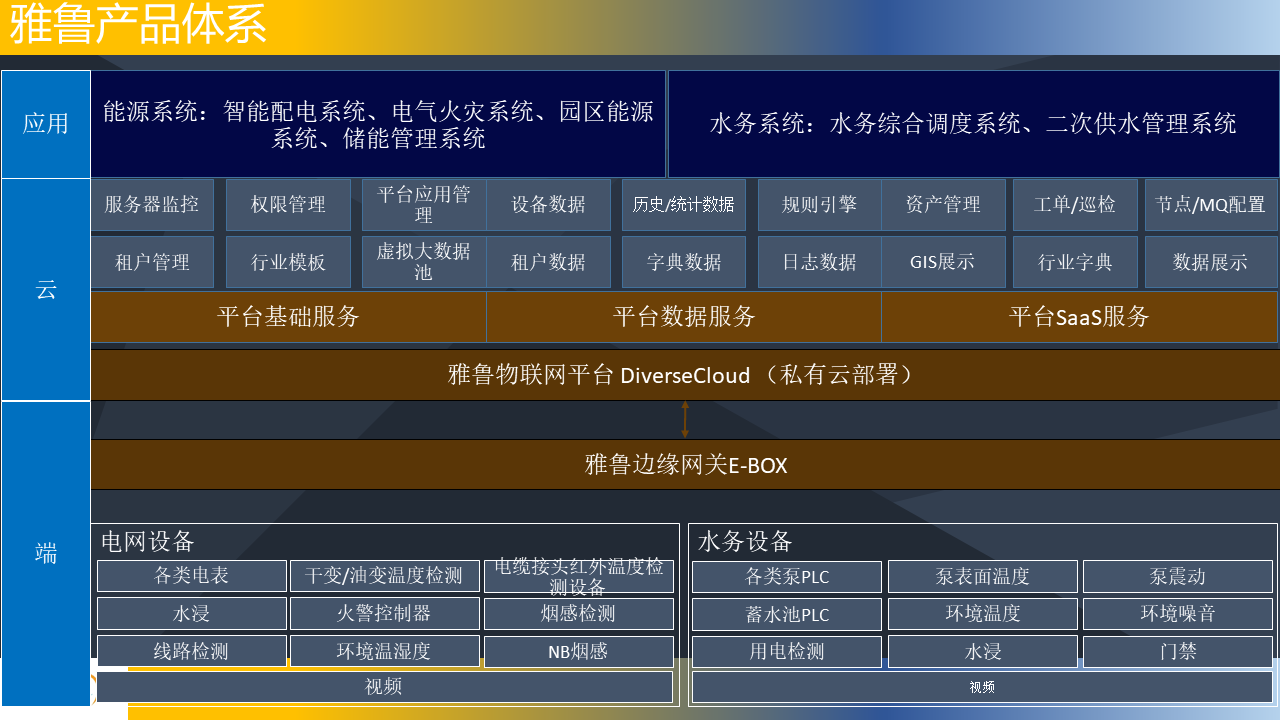The height and width of the screenshot is (720, 1280).
Task: Select the 节点/MQ配置 box
Action: [x=1211, y=205]
